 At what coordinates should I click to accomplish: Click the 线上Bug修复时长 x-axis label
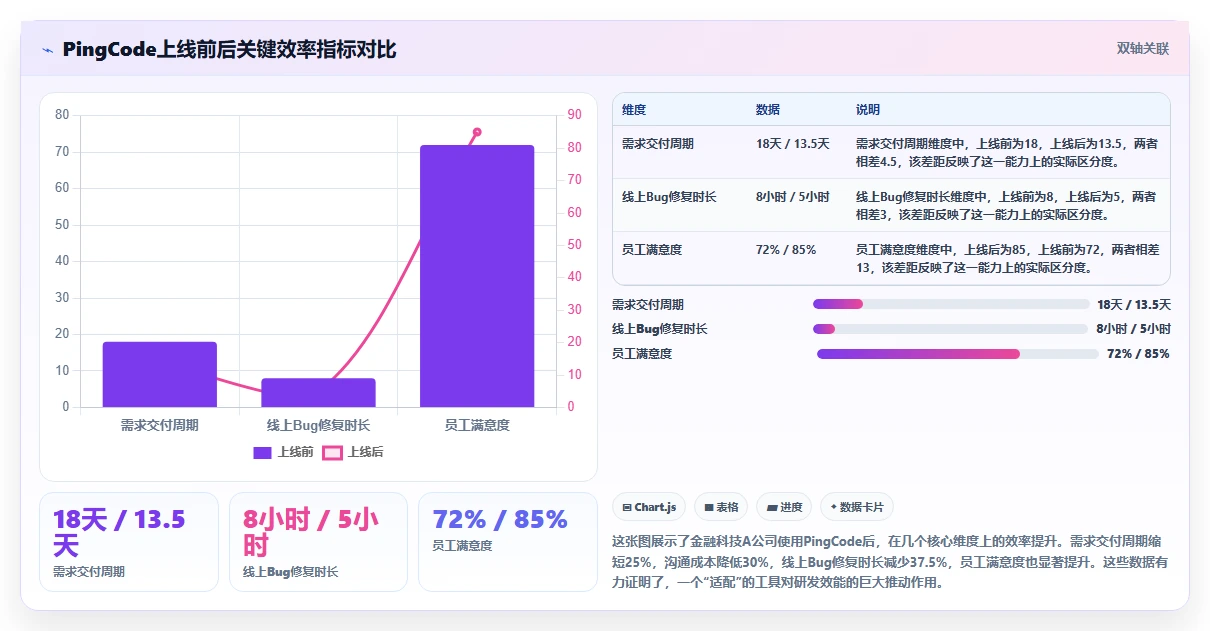[318, 425]
